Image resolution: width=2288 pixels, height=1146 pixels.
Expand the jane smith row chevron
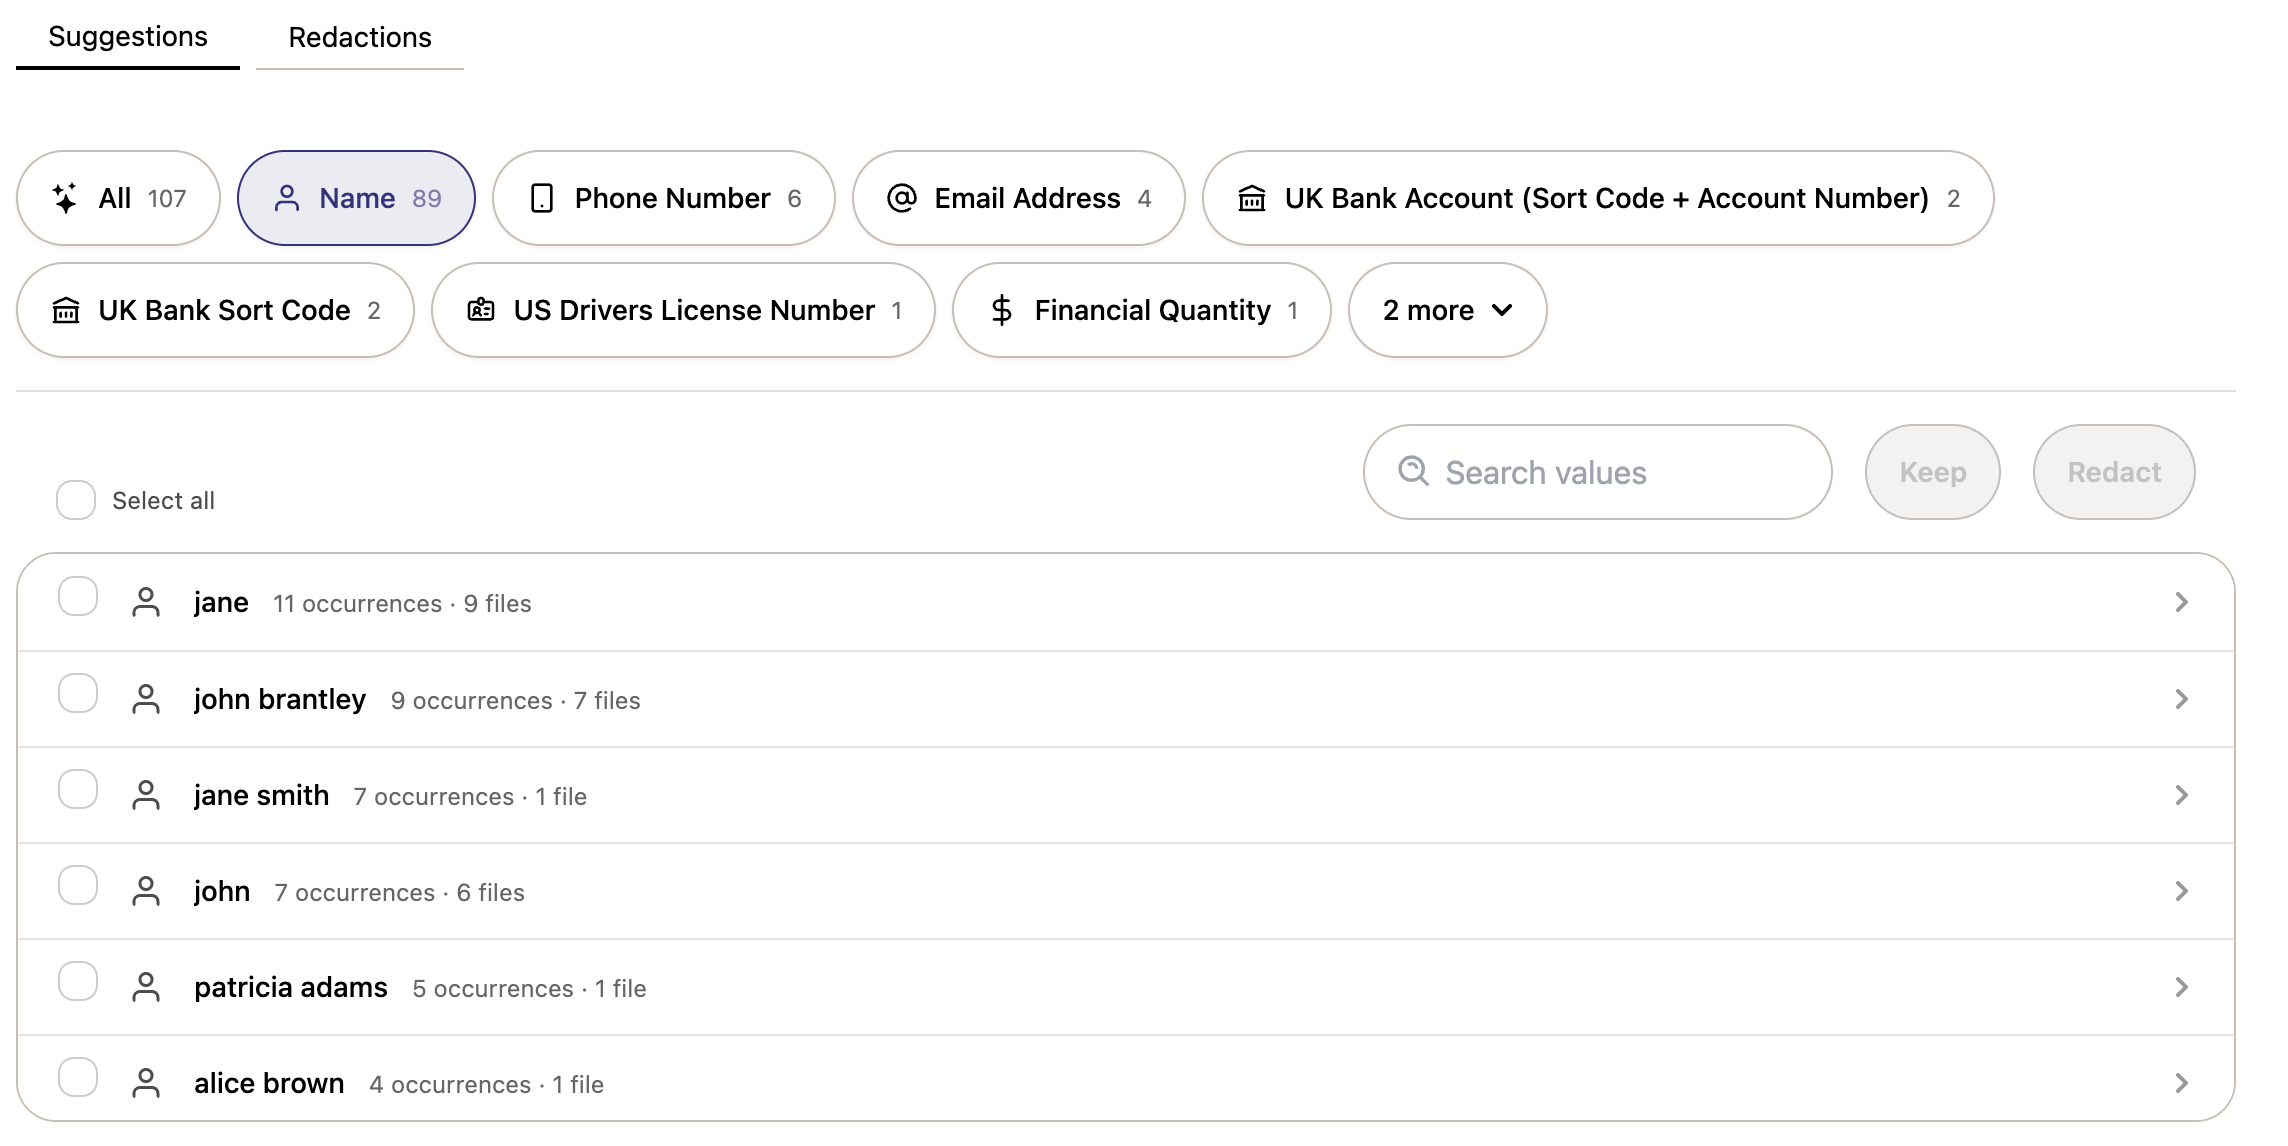[2182, 795]
